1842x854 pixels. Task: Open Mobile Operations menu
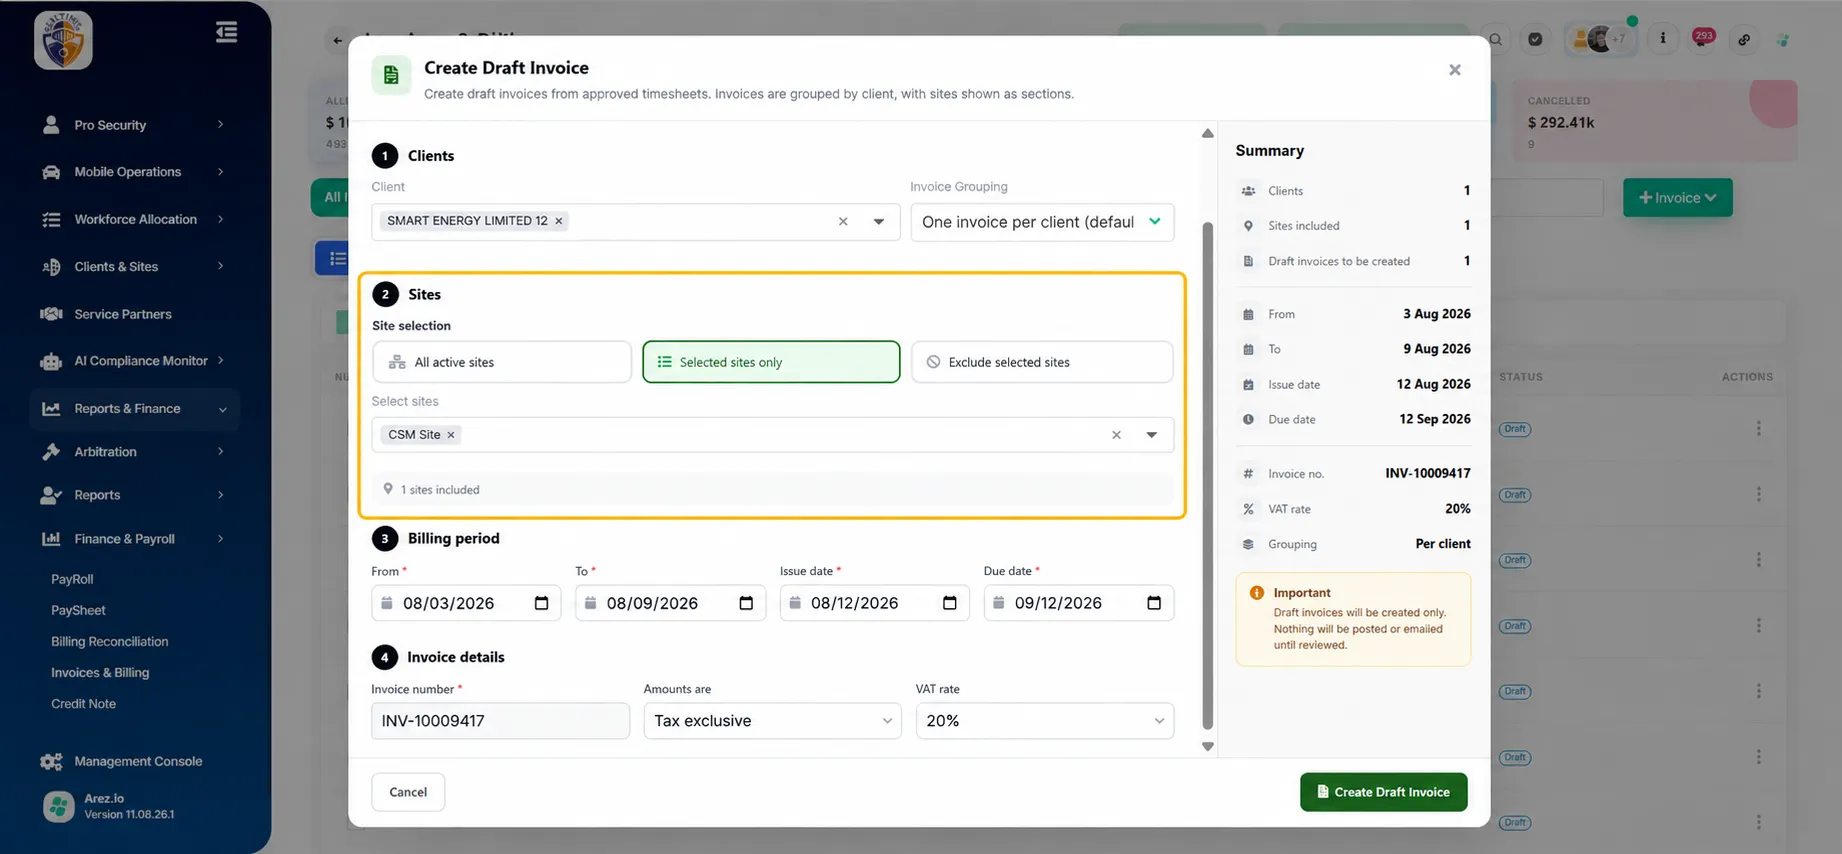pyautogui.click(x=134, y=172)
